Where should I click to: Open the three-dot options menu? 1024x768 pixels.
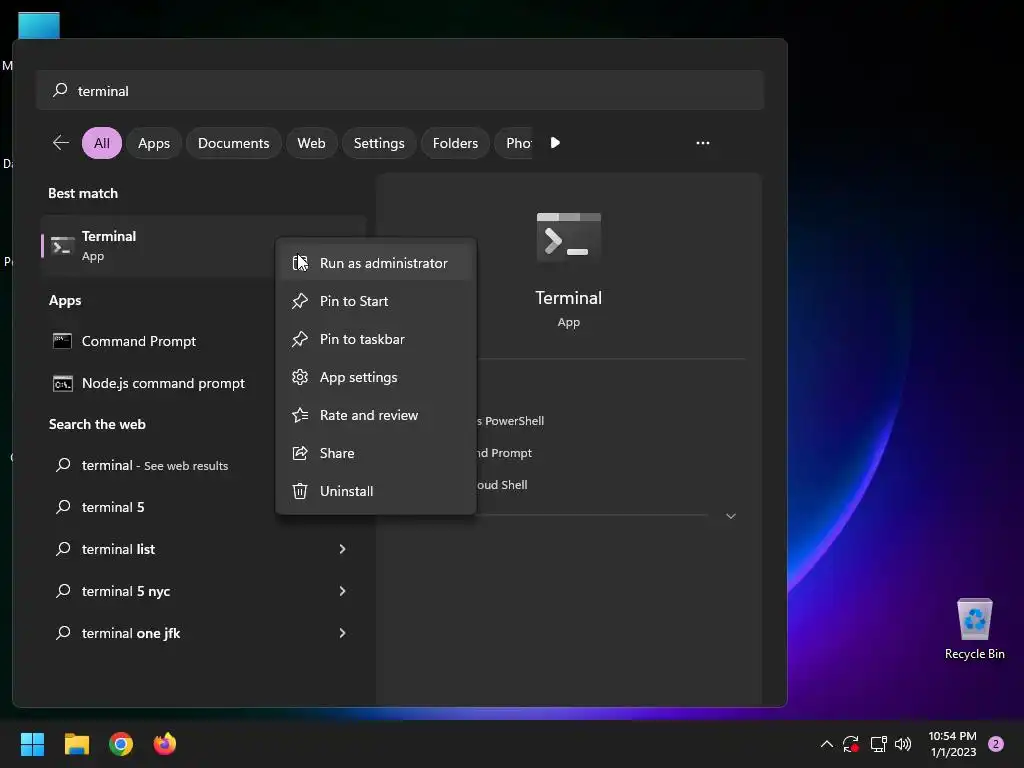coord(703,142)
